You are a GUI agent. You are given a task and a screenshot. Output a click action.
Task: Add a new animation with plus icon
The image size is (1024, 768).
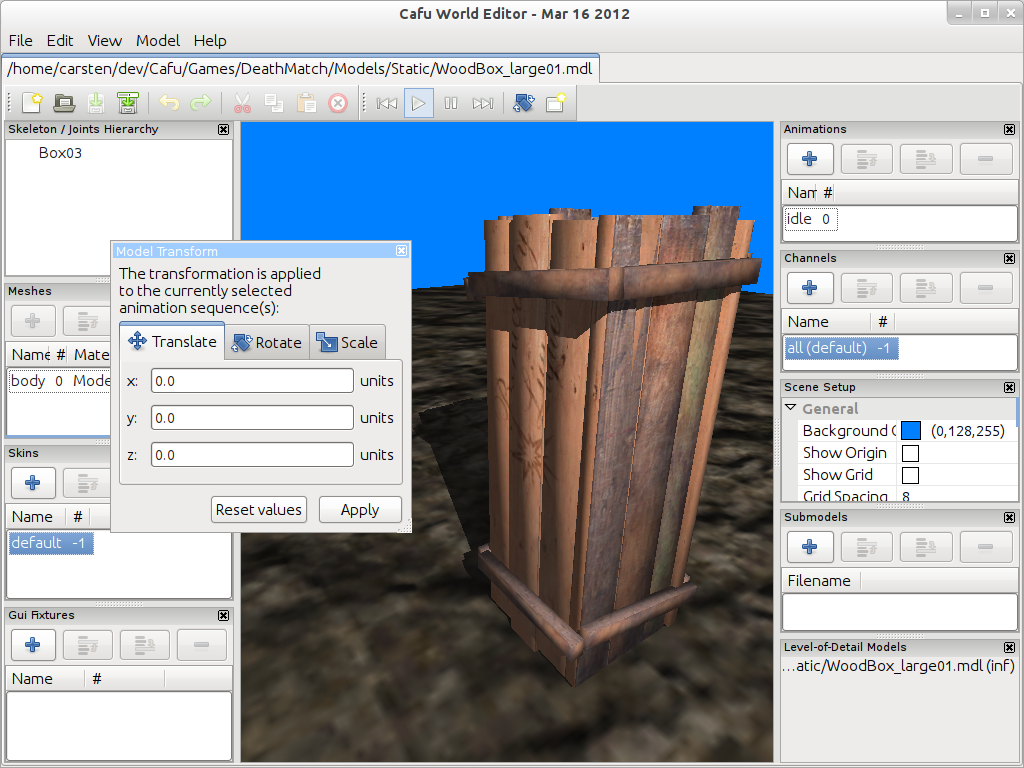click(810, 159)
